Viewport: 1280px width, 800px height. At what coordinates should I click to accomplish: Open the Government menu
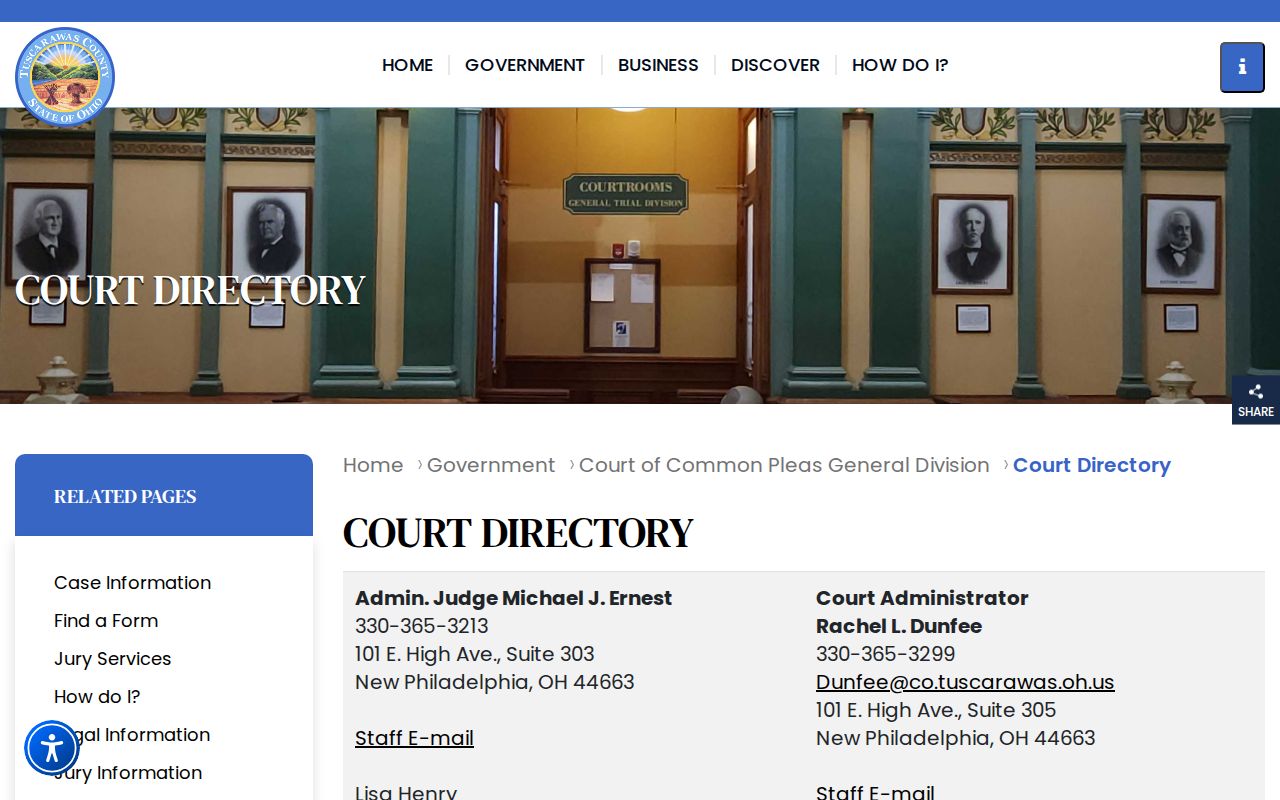525,65
